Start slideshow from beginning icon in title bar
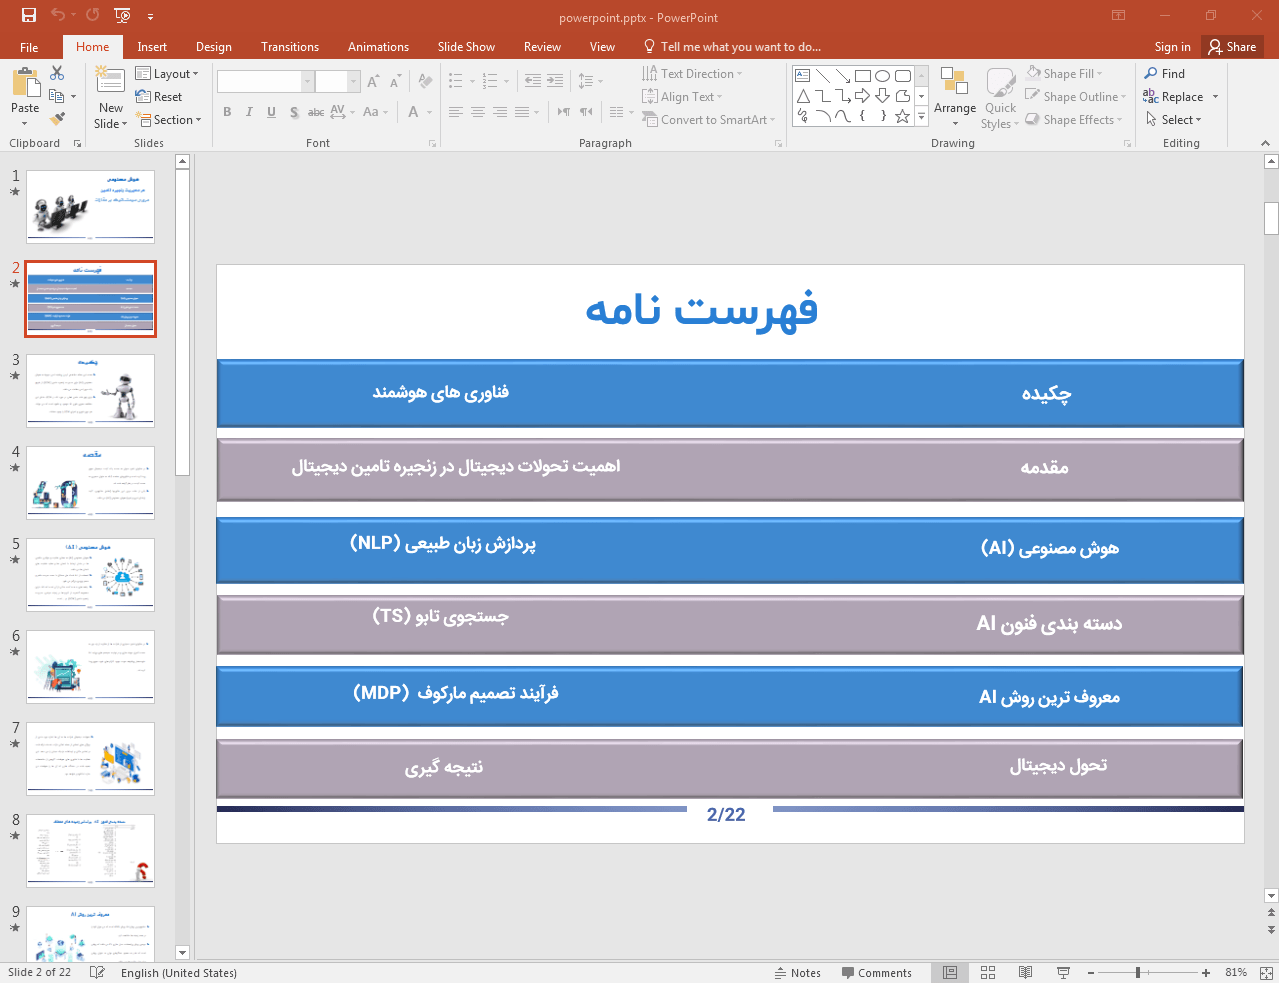 pos(122,15)
